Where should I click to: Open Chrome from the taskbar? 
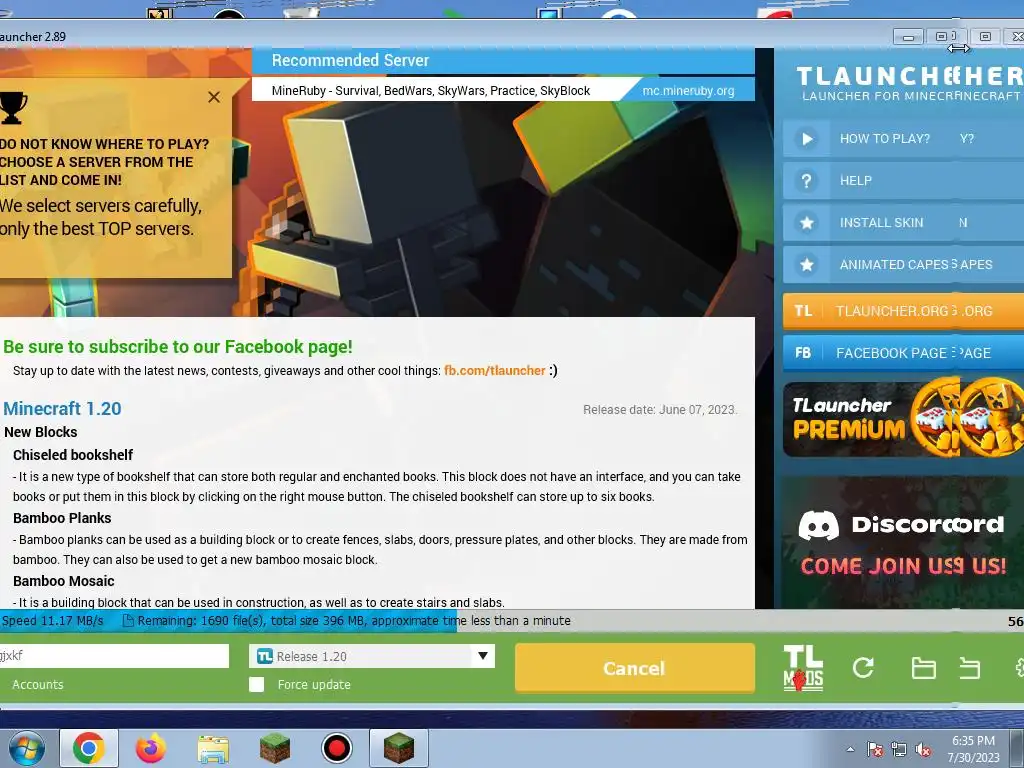(89, 748)
